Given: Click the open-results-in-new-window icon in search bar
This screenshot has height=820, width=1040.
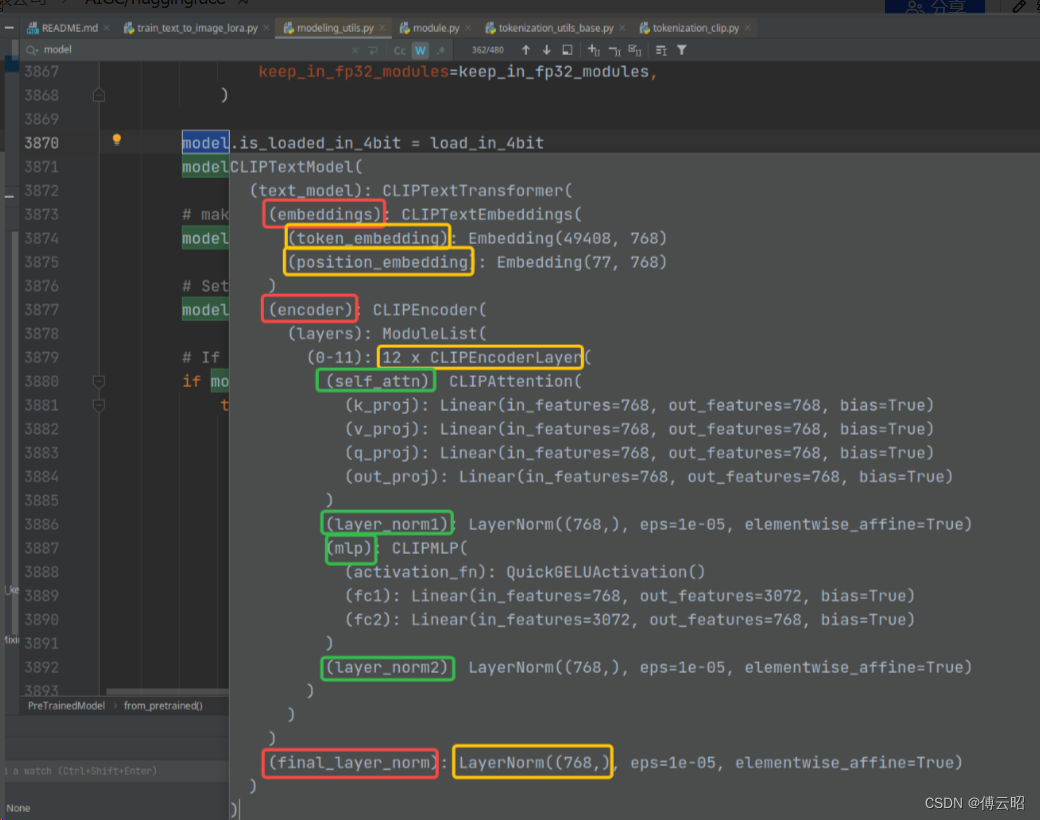Looking at the screenshot, I should coord(568,49).
